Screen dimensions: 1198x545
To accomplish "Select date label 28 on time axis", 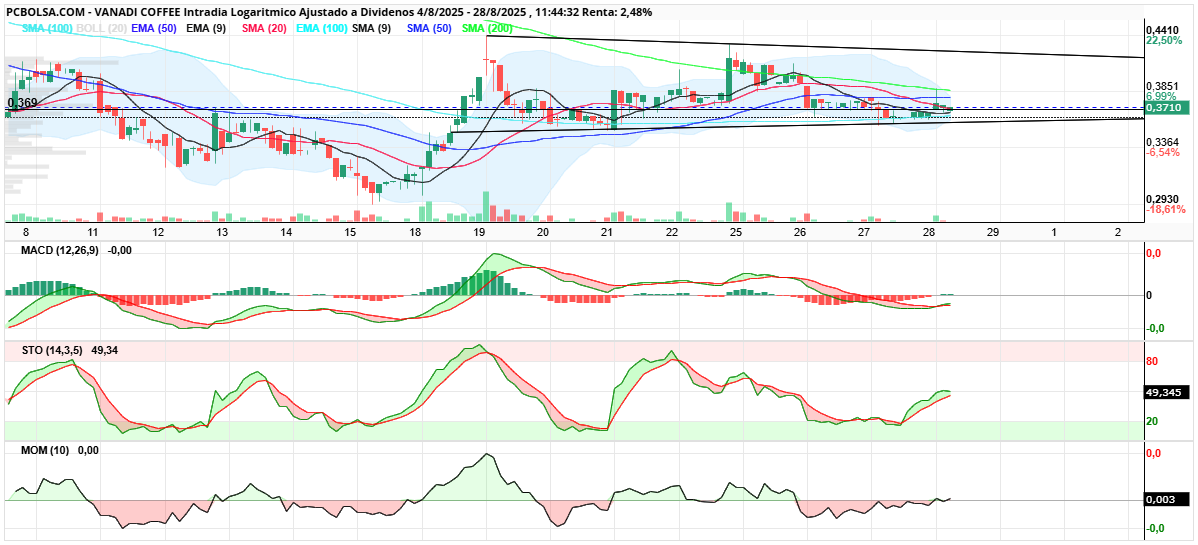I will tap(928, 232).
